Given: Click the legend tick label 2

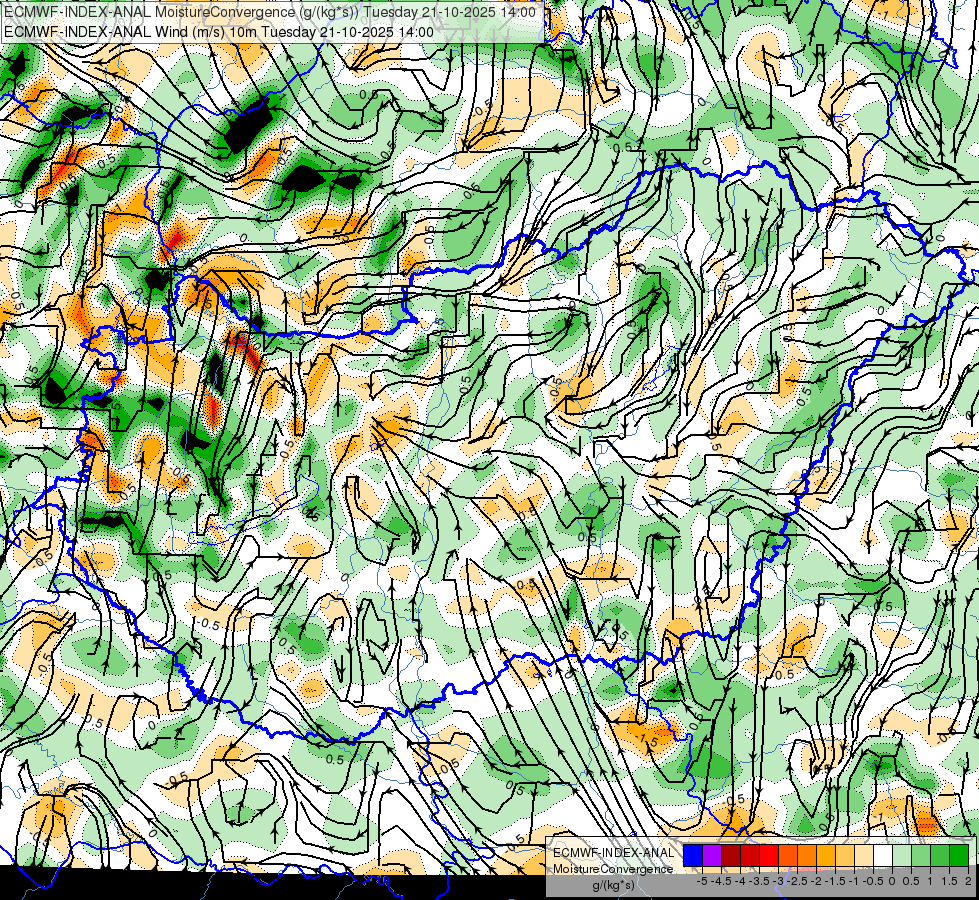Looking at the screenshot, I should click(968, 881).
